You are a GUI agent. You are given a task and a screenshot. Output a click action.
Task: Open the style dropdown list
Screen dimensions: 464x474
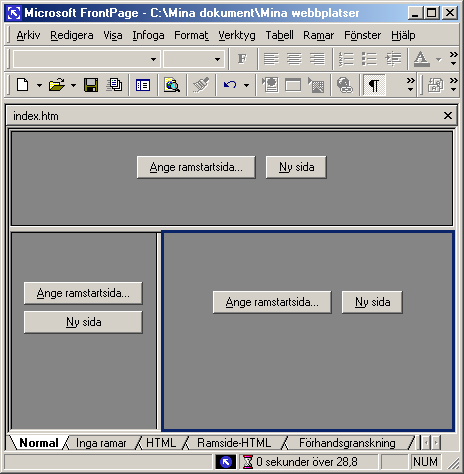[153, 59]
